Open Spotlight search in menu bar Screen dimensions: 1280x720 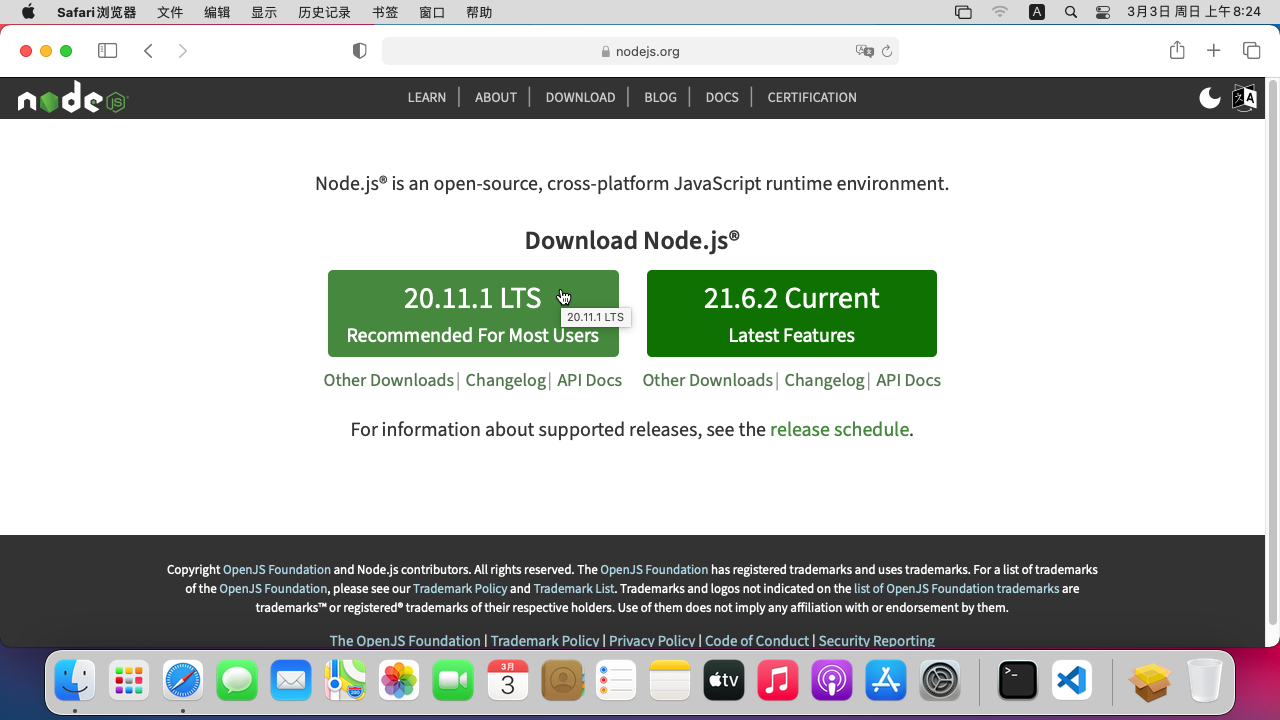[x=1071, y=12]
